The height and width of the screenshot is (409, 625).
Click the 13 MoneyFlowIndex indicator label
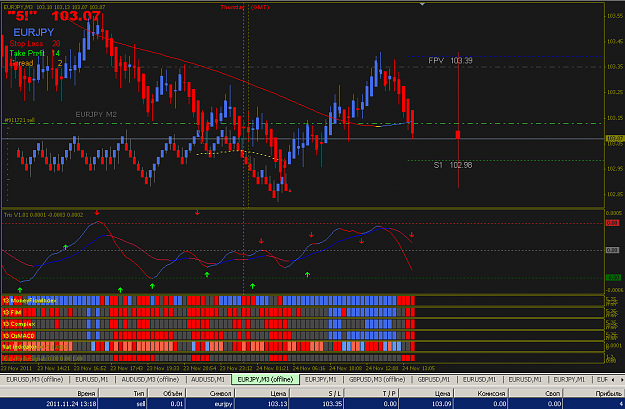pos(29,301)
